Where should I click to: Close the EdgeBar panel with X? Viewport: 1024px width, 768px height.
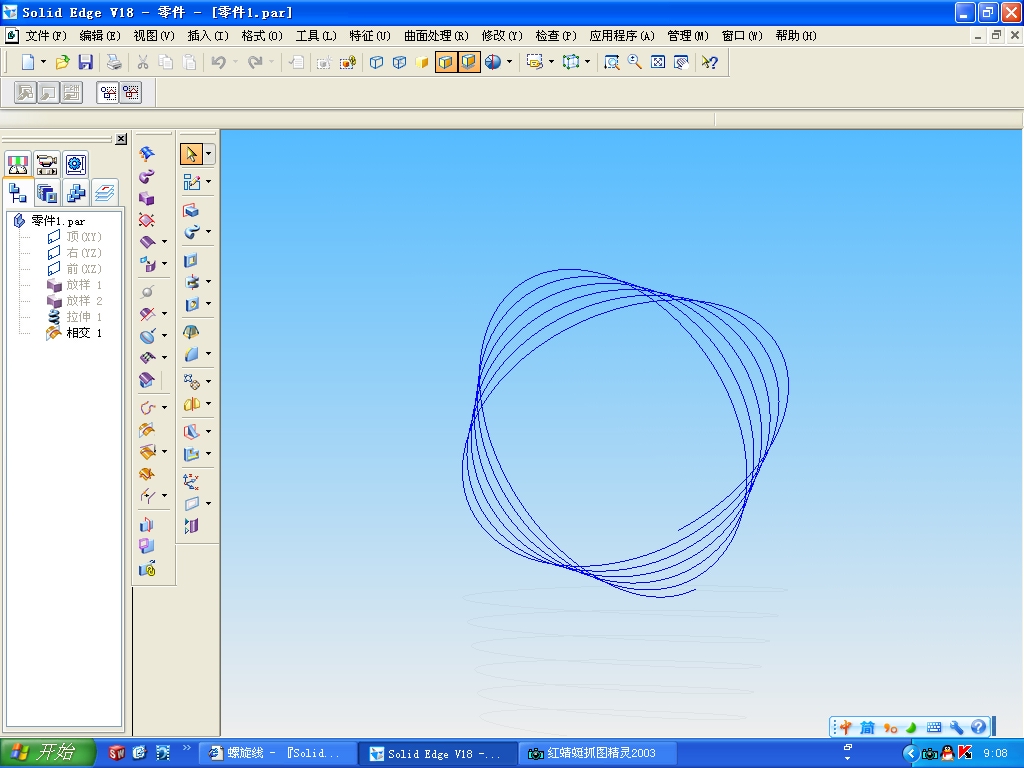pos(121,139)
